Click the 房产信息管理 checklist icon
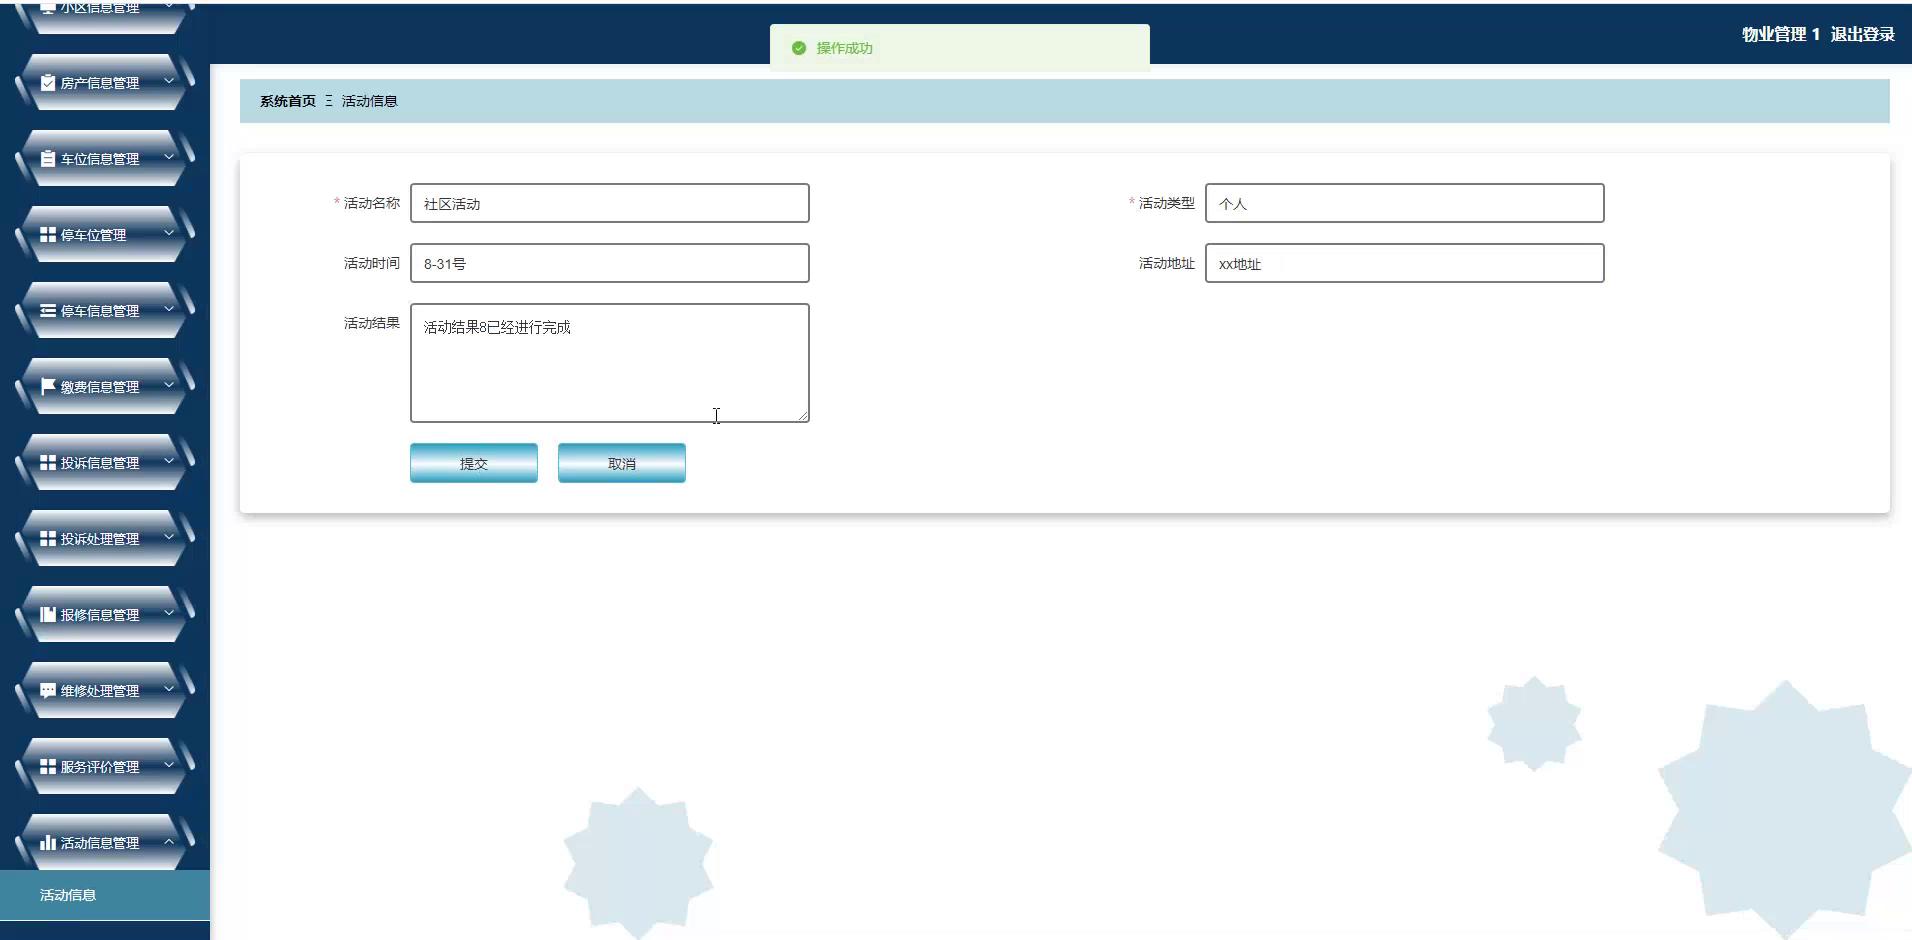Image resolution: width=1912 pixels, height=940 pixels. coord(48,83)
